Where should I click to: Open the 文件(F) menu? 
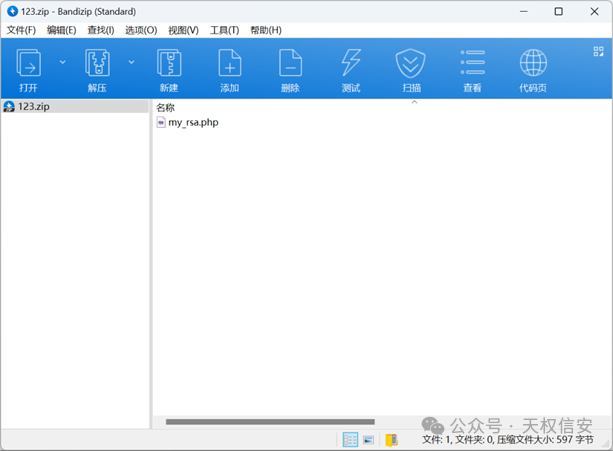[x=21, y=30]
